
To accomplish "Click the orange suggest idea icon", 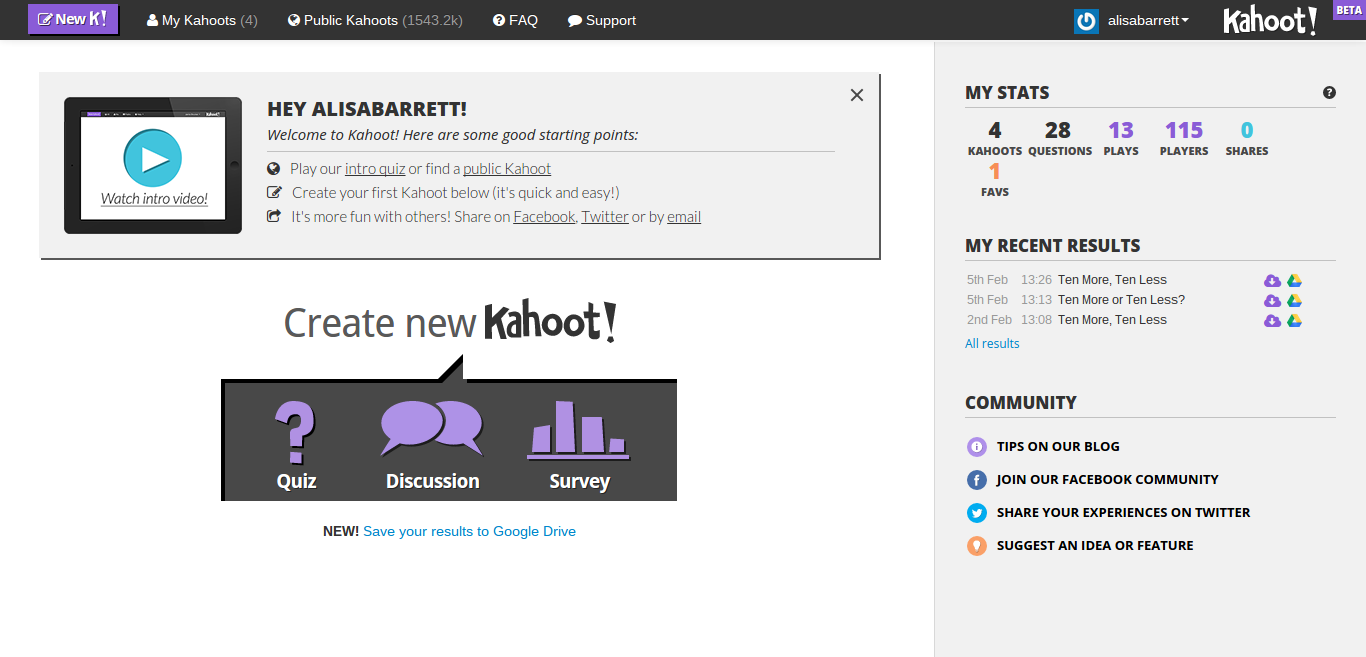I will (977, 546).
